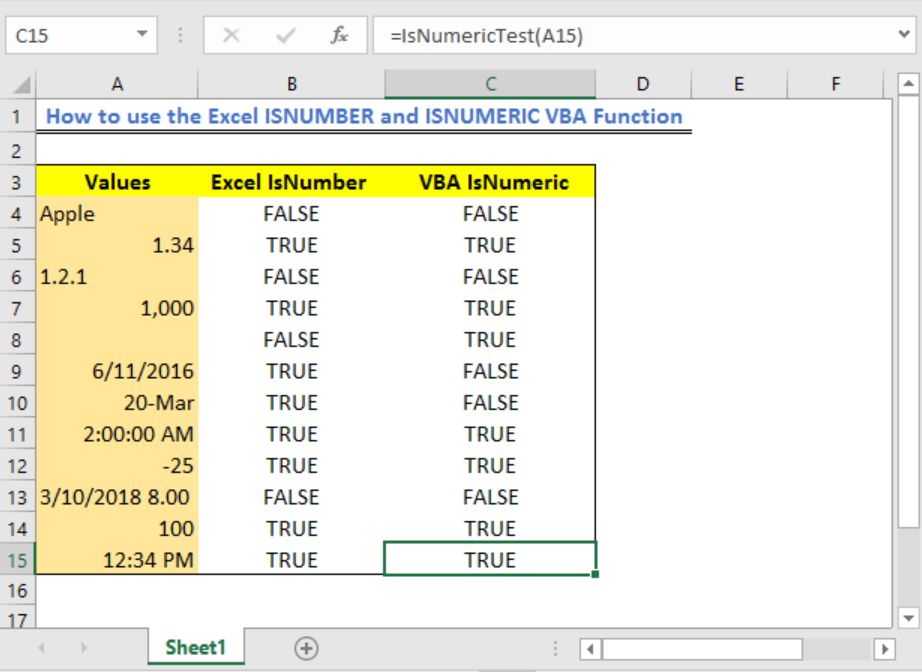Click the Insert Function fx icon
The image size is (922, 672).
click(339, 35)
